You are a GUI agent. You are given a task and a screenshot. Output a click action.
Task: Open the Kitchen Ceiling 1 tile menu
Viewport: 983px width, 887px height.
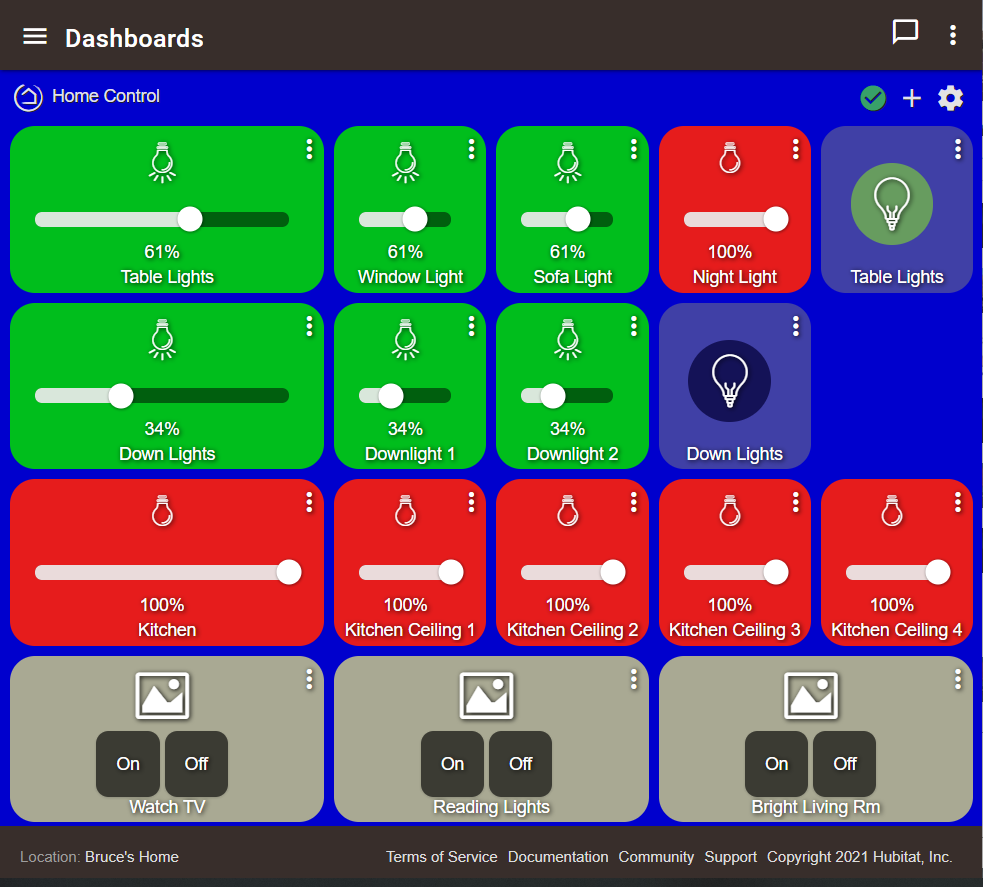[x=471, y=502]
